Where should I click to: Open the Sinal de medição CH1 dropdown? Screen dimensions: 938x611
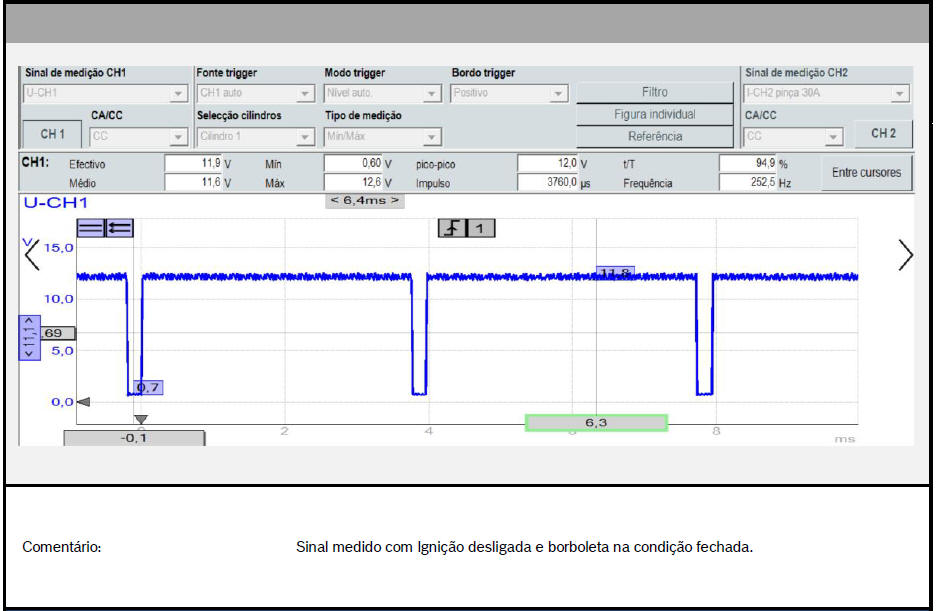[x=105, y=93]
